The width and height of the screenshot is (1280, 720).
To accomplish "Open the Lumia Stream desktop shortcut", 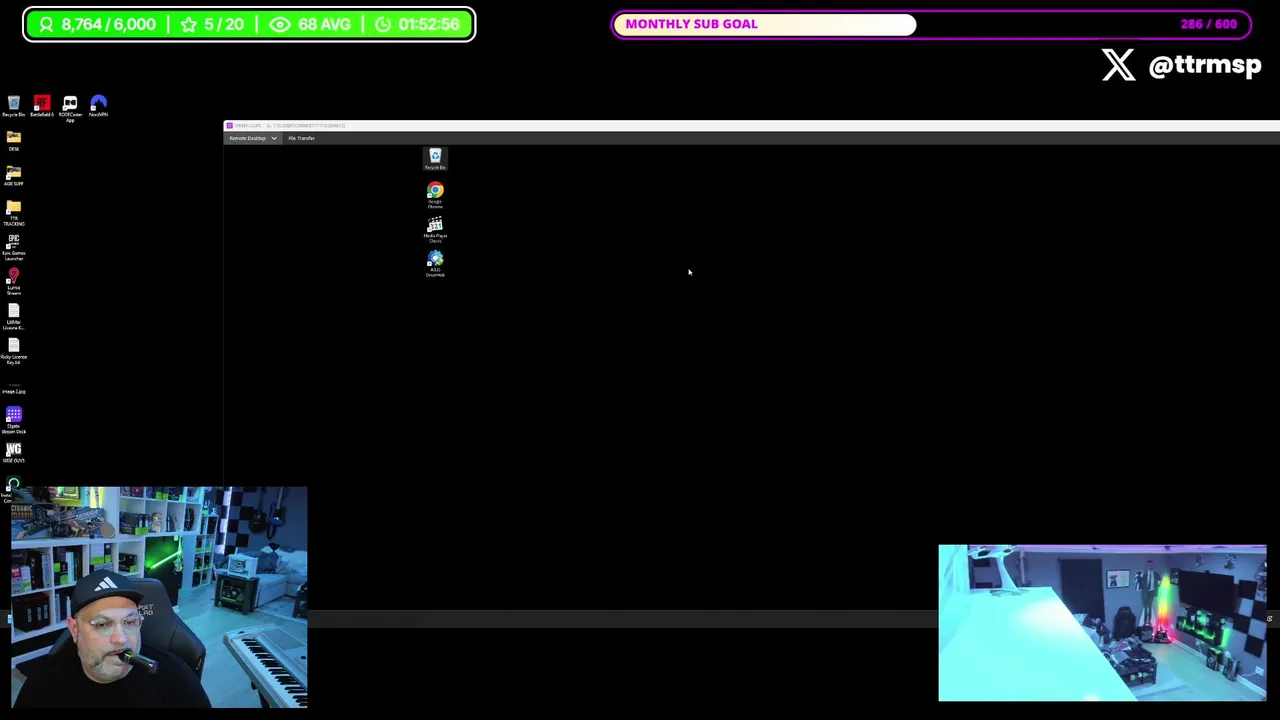I will coord(13,282).
